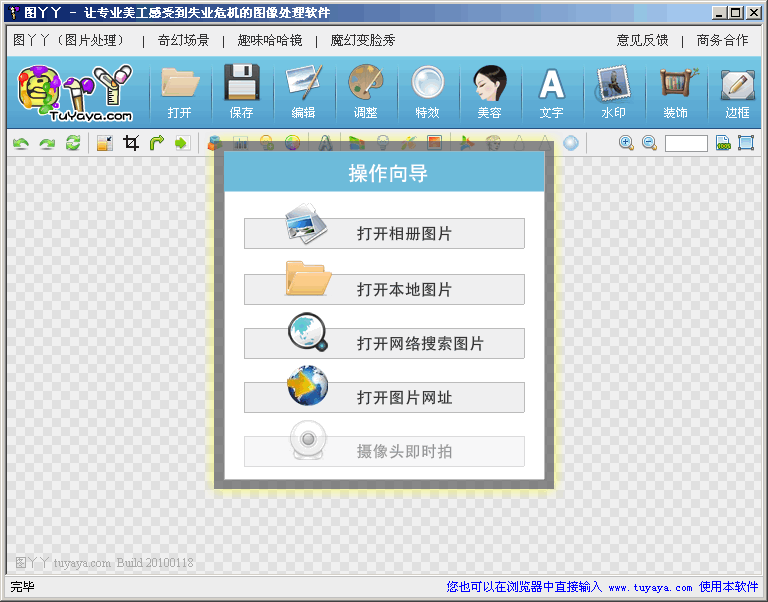Open the 调整 (Adjust) palette tool

point(365,92)
